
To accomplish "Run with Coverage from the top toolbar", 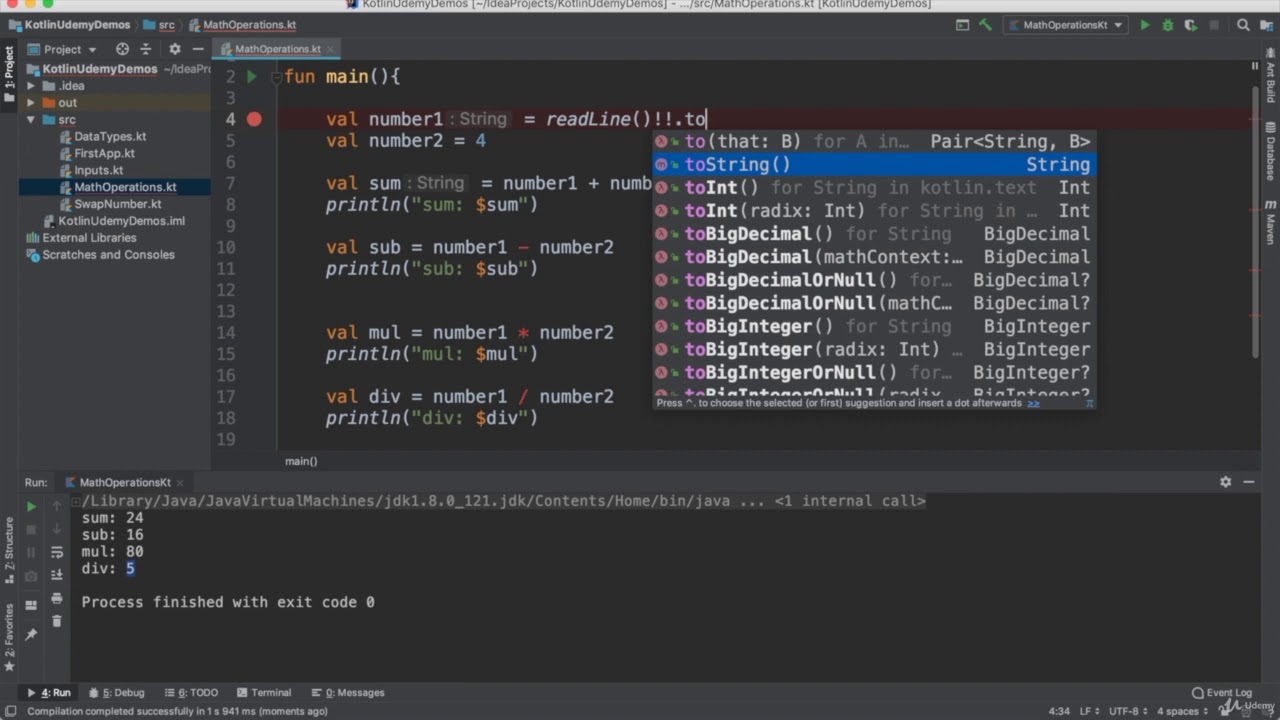I will pyautogui.click(x=1189, y=25).
